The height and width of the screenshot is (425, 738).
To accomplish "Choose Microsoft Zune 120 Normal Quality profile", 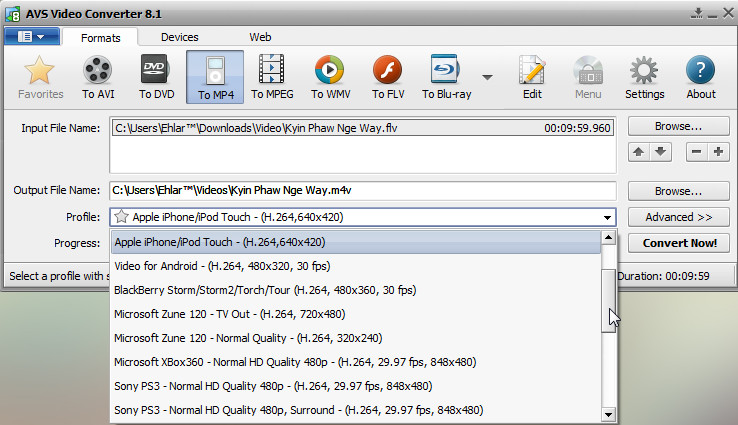I will pyautogui.click(x=356, y=338).
